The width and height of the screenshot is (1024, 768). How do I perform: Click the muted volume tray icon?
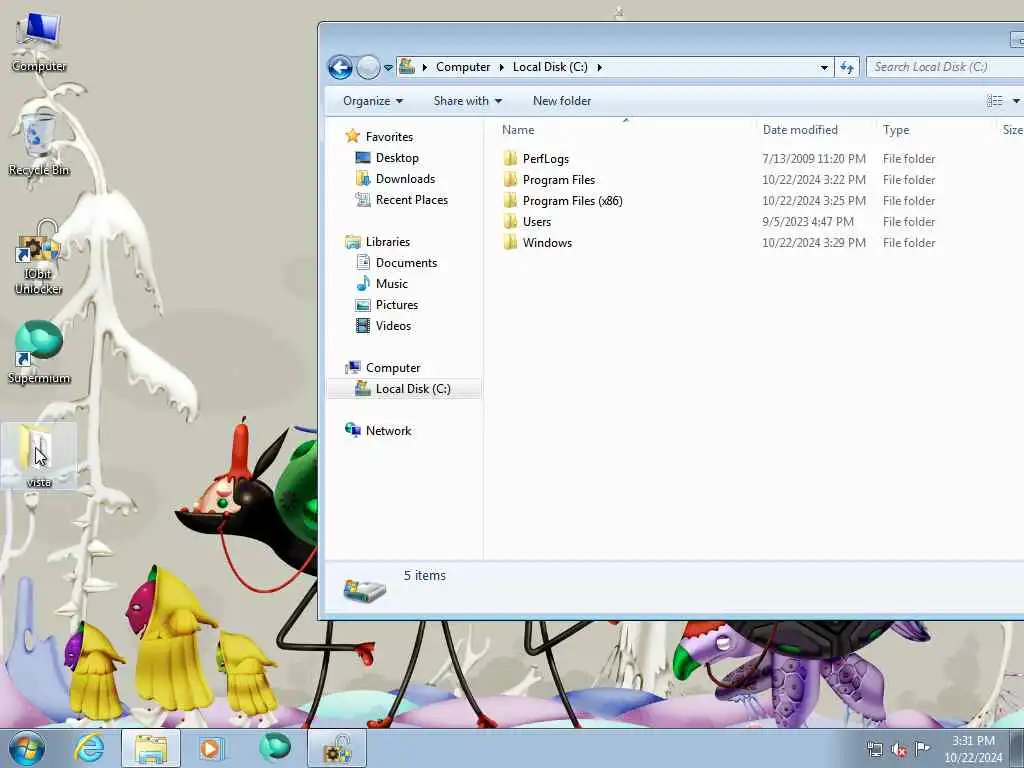coord(899,749)
